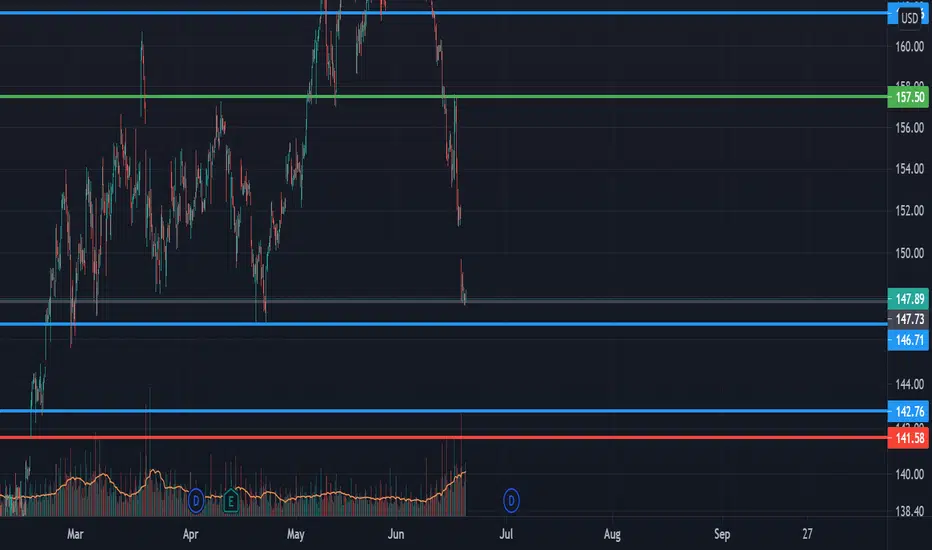Image resolution: width=932 pixels, height=550 pixels.
Task: Select the green 157.50 price label
Action: pos(908,97)
